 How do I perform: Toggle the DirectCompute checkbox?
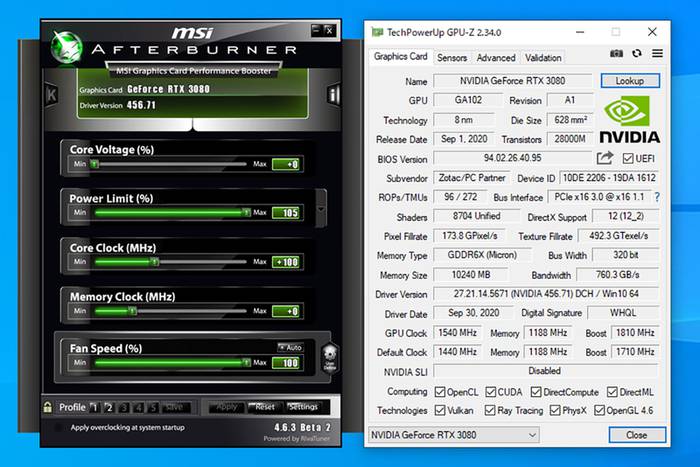[x=536, y=392]
